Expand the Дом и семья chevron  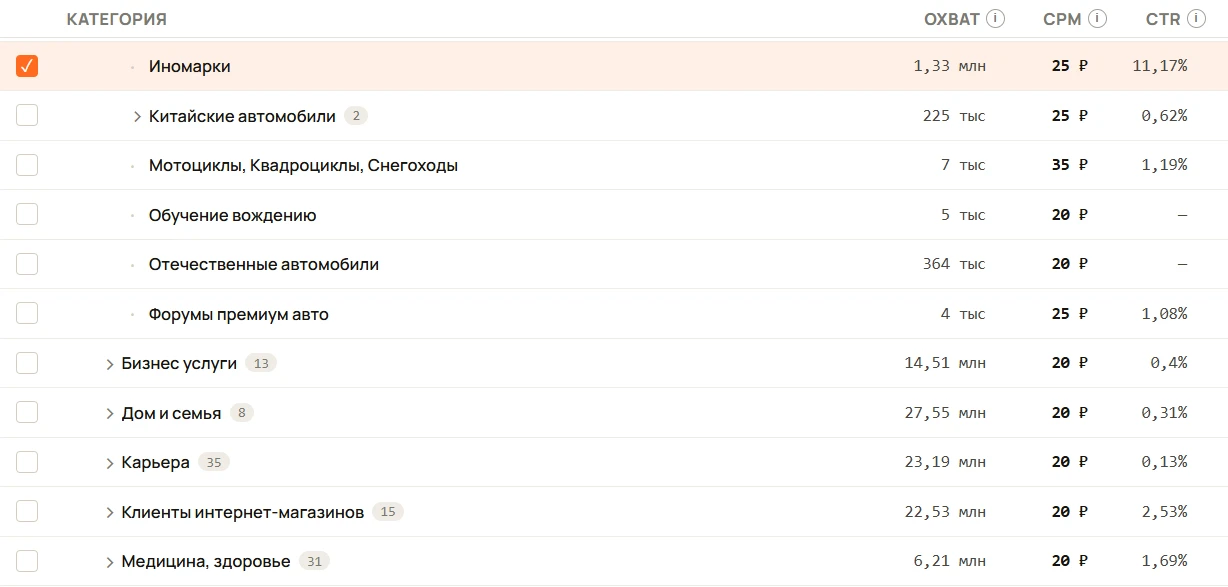110,413
